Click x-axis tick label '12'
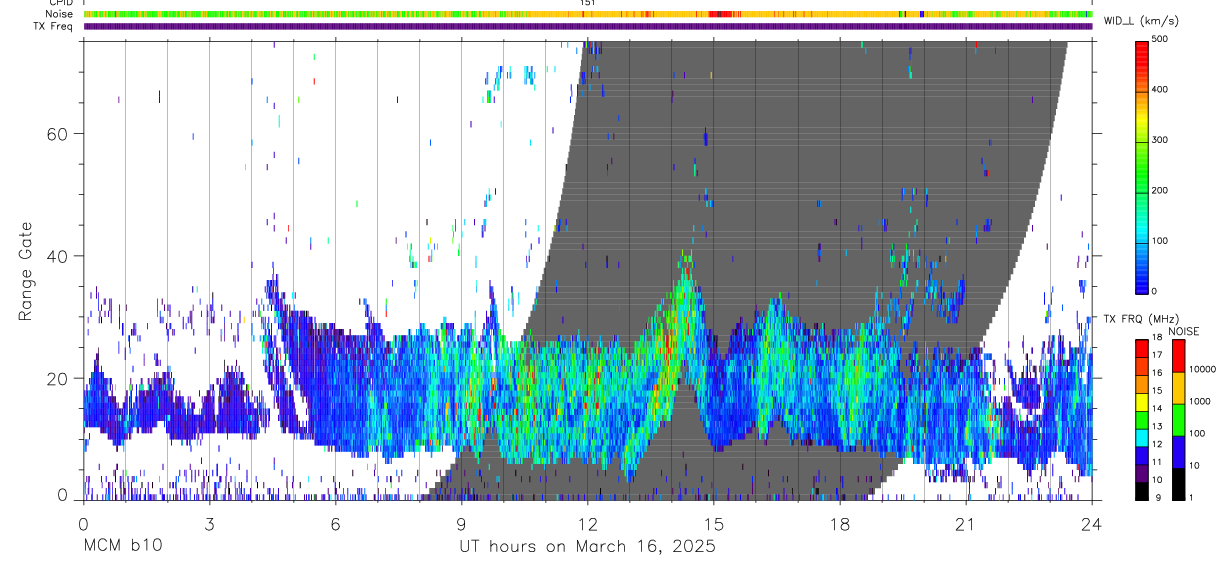Viewport: 1228px width, 567px height. coord(588,523)
